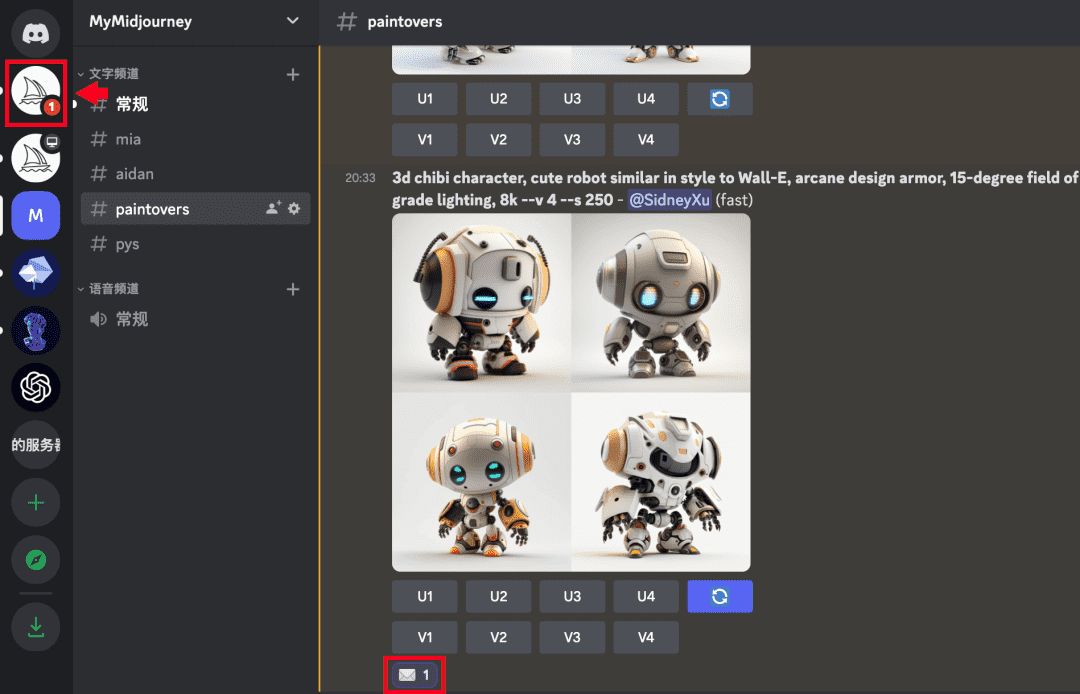Make variations with lower V1 button

[425, 637]
